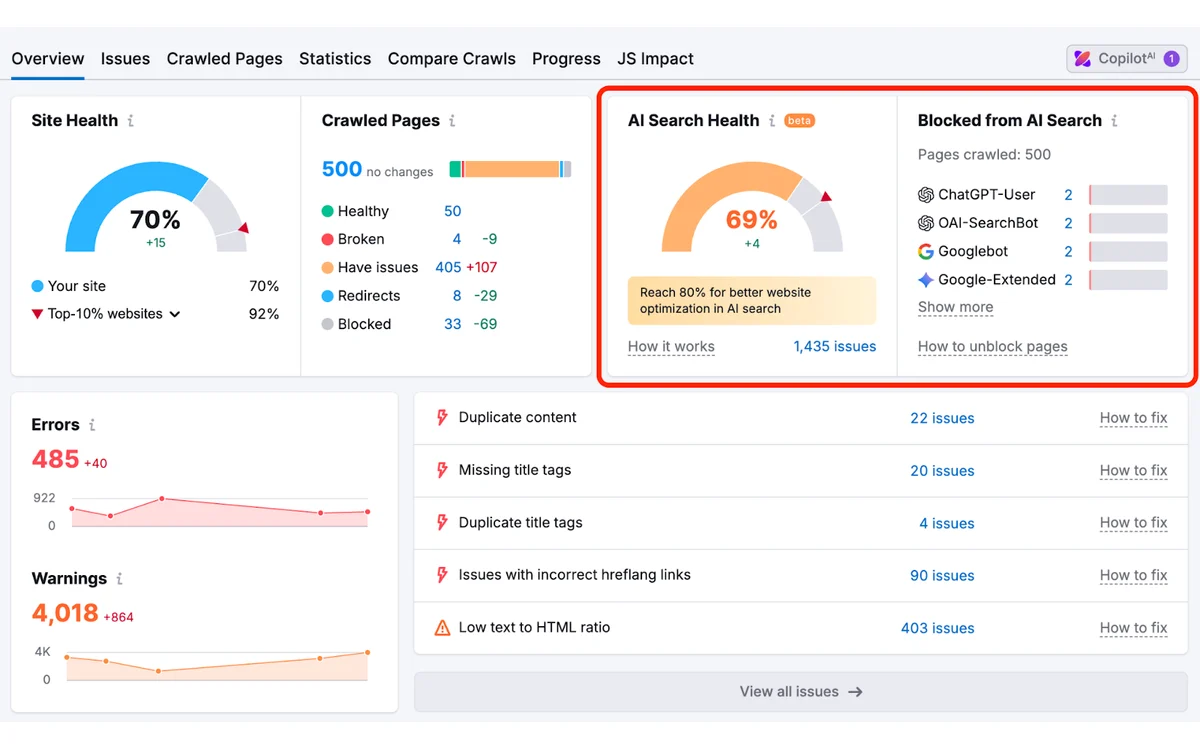The image size is (1200, 750).
Task: Open the How to unblock pages link
Action: [x=993, y=347]
